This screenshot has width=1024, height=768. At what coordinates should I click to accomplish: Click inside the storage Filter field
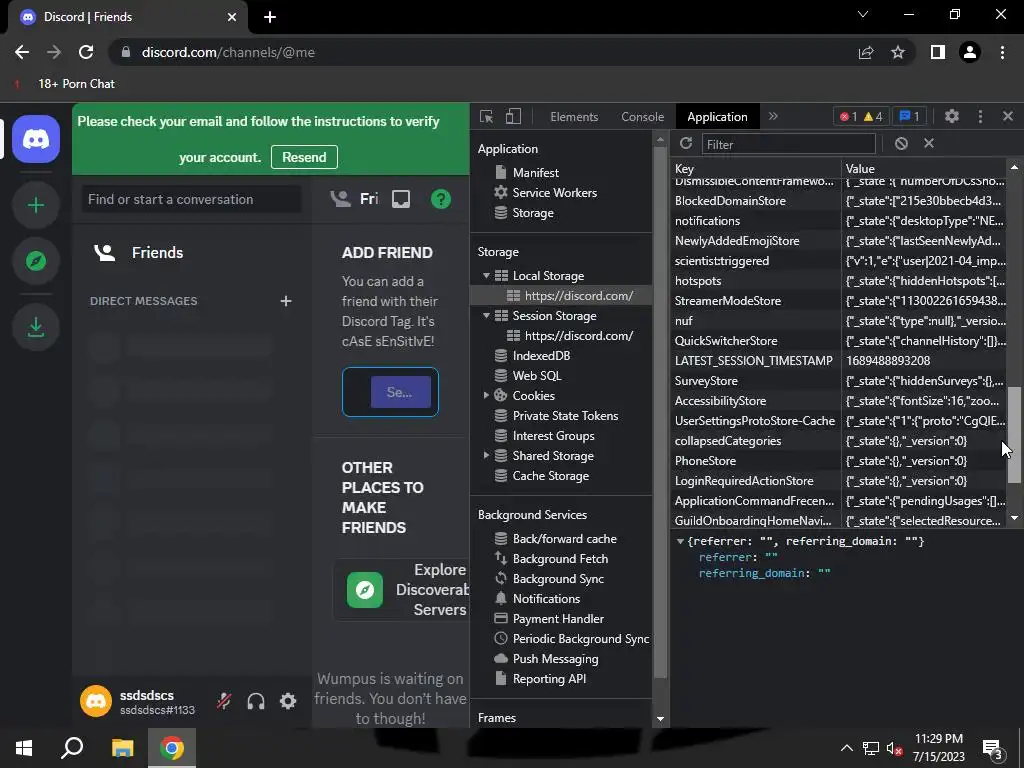click(x=788, y=144)
